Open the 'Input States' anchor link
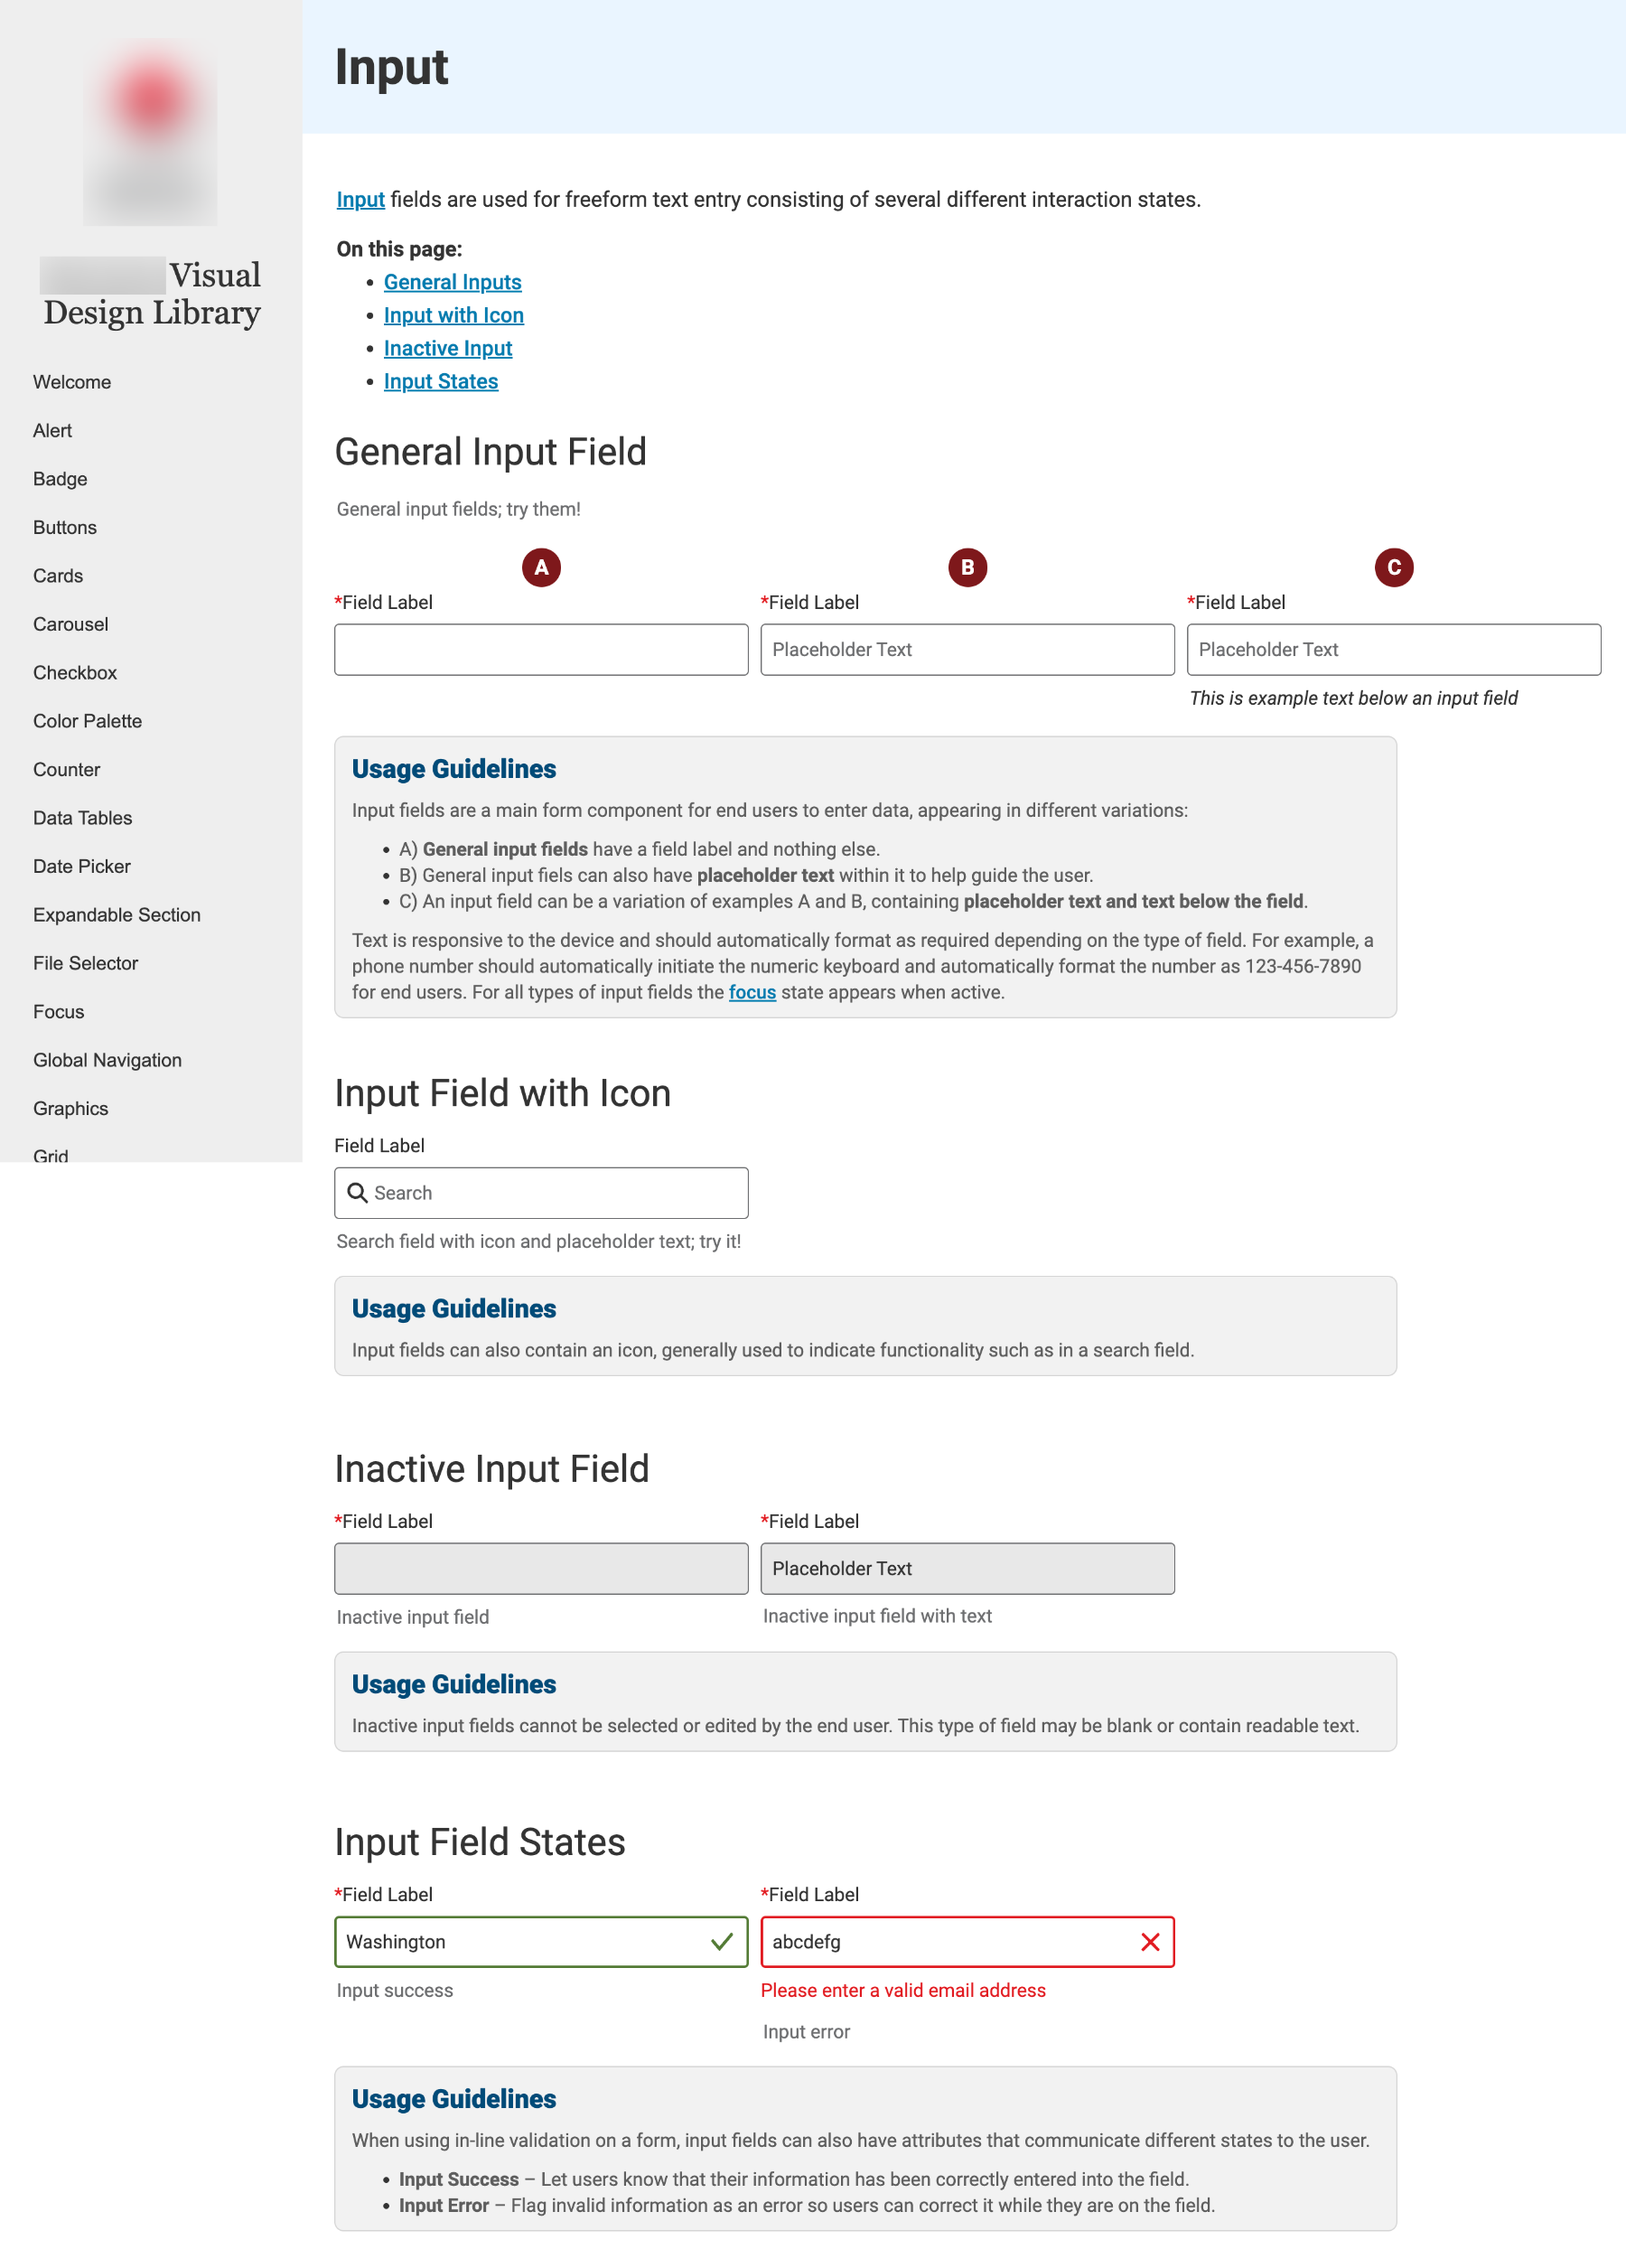The height and width of the screenshot is (2268, 1626). pos(440,381)
